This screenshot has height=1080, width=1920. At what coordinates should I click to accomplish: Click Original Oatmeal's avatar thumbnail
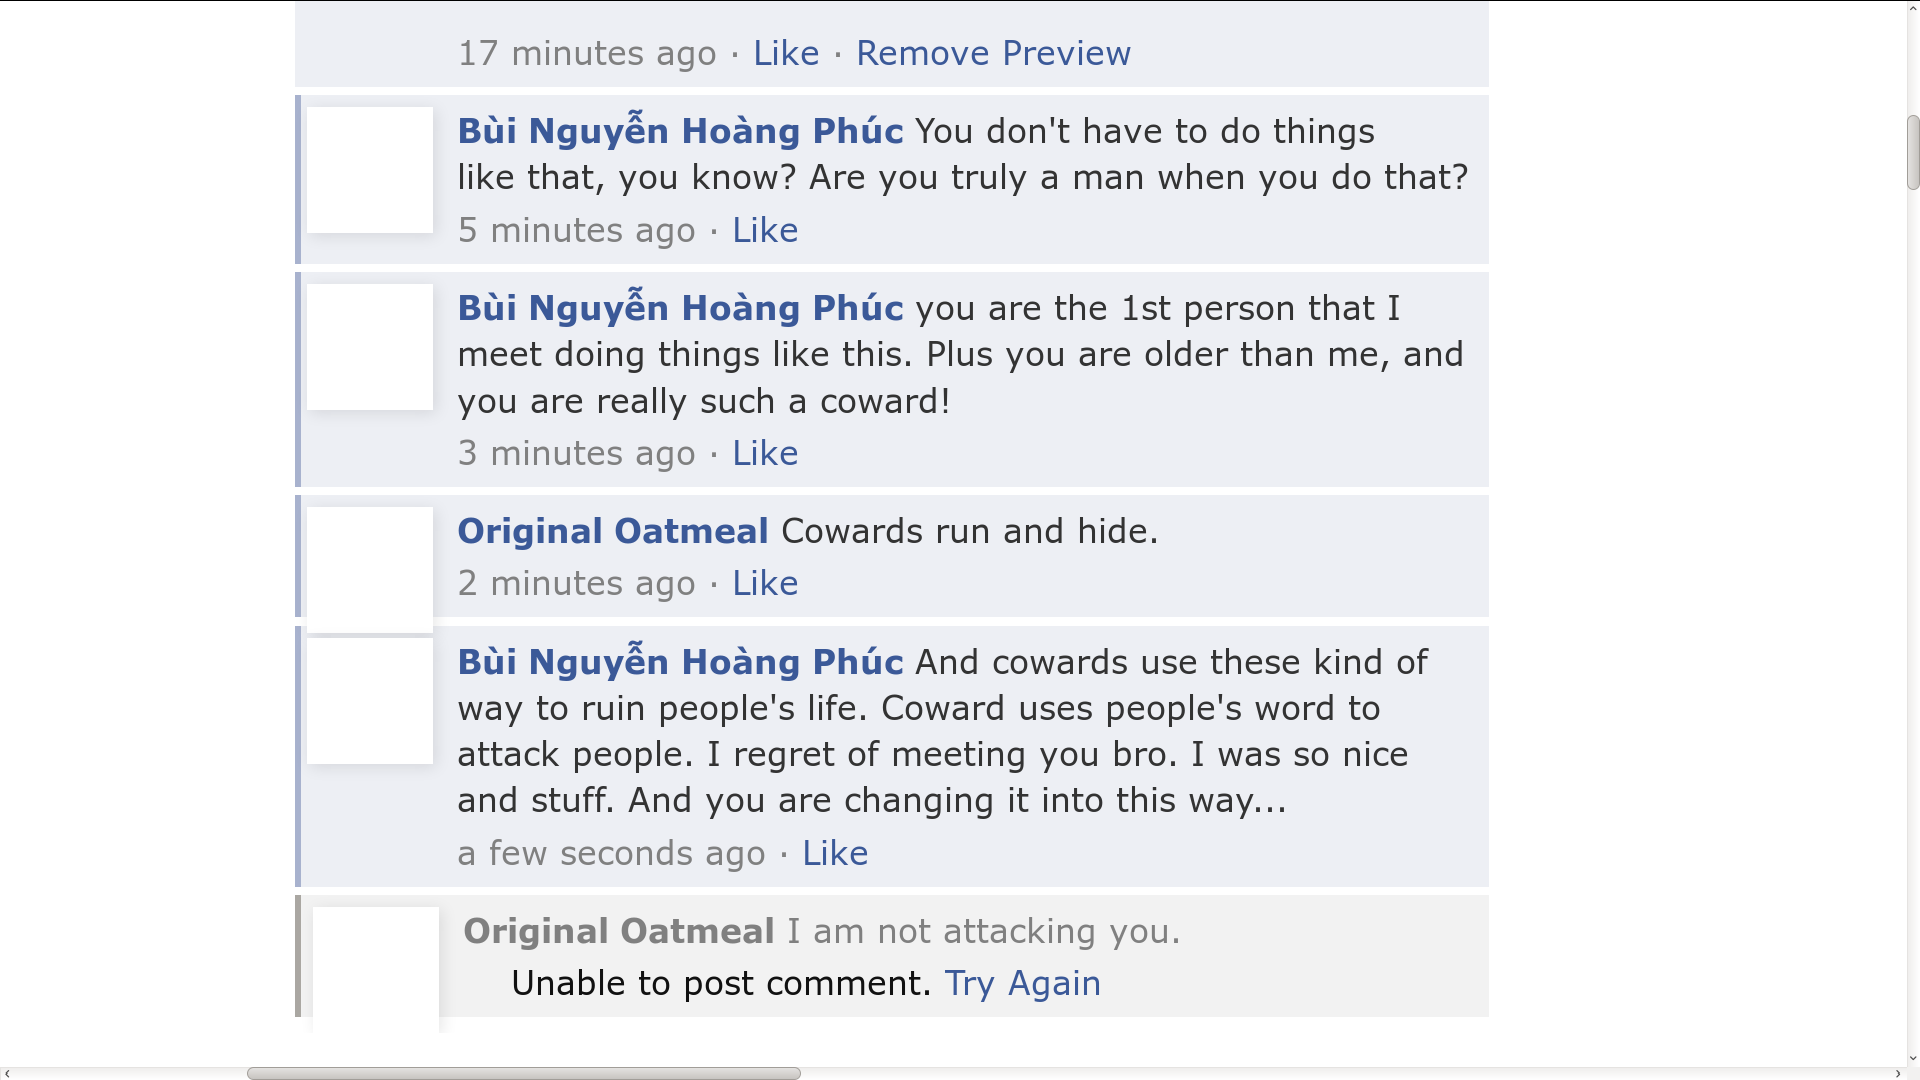(x=370, y=568)
